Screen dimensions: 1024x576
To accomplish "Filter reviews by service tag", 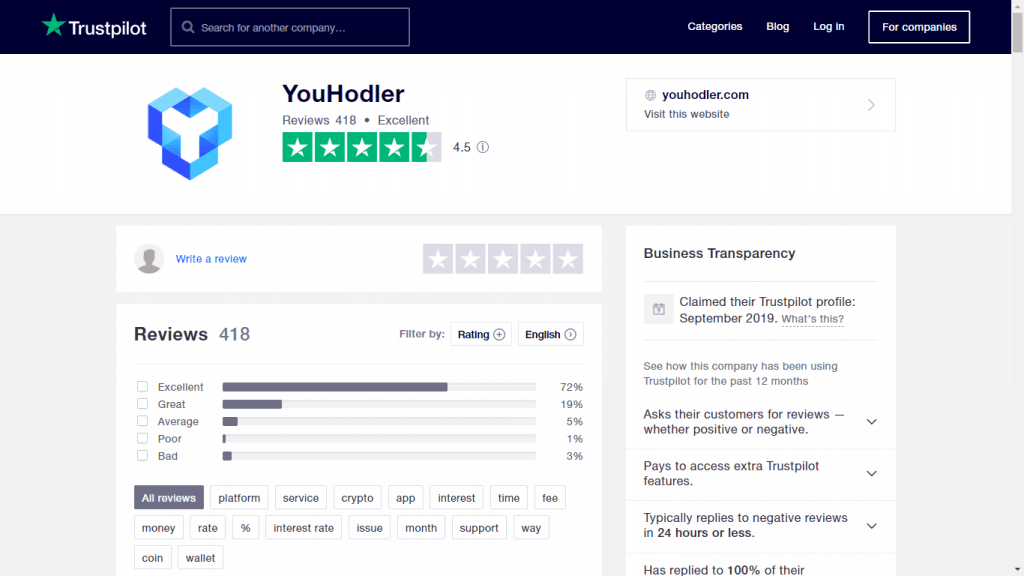I will click(300, 498).
